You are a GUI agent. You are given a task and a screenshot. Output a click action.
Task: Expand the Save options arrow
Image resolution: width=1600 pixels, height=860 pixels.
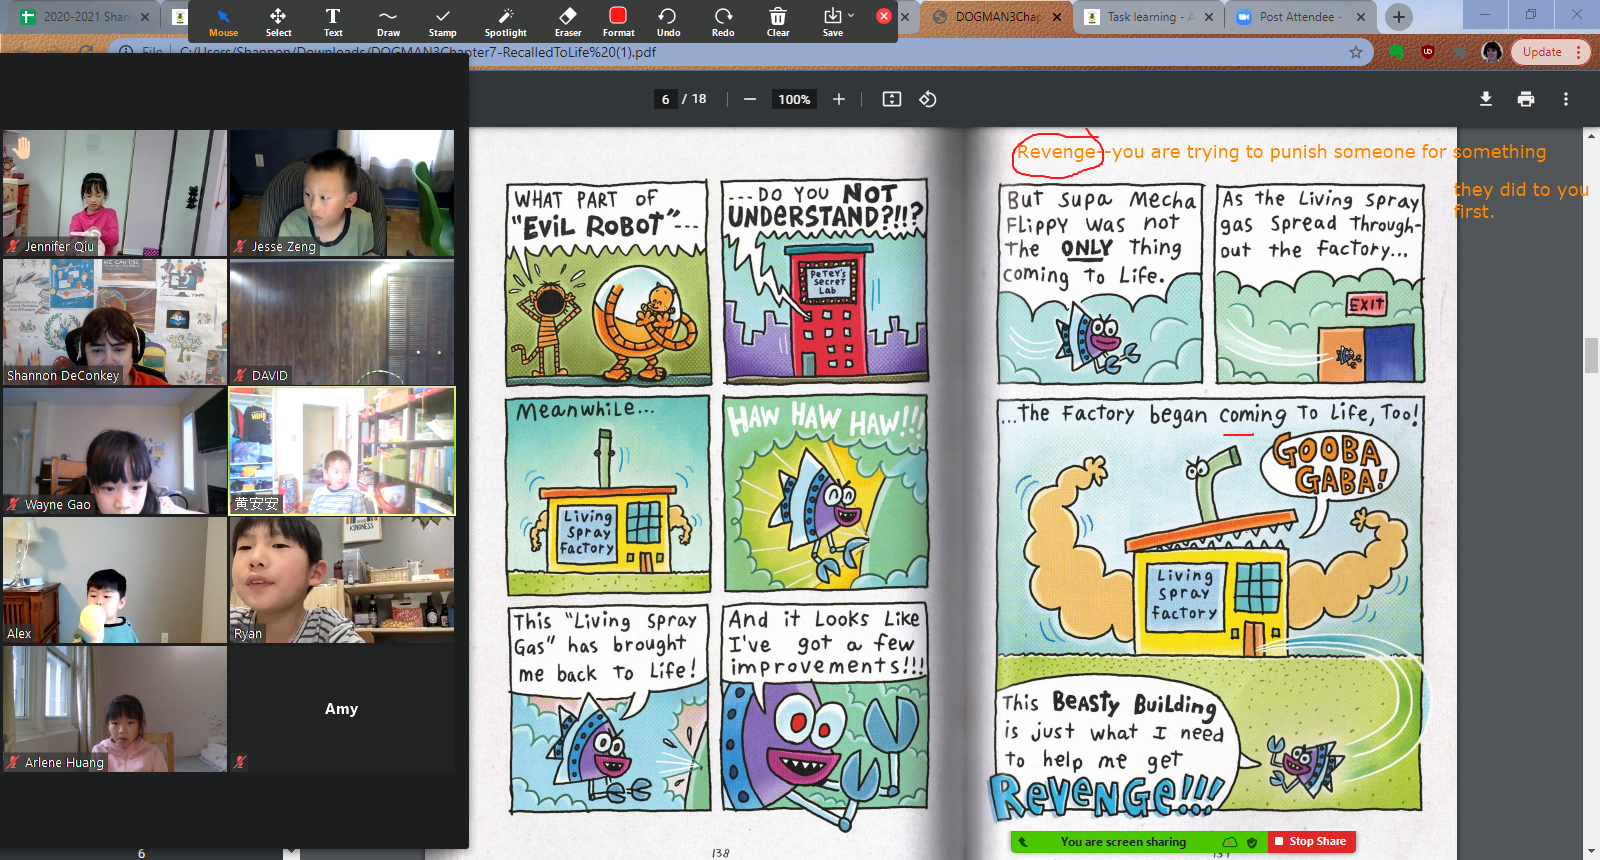(x=851, y=15)
